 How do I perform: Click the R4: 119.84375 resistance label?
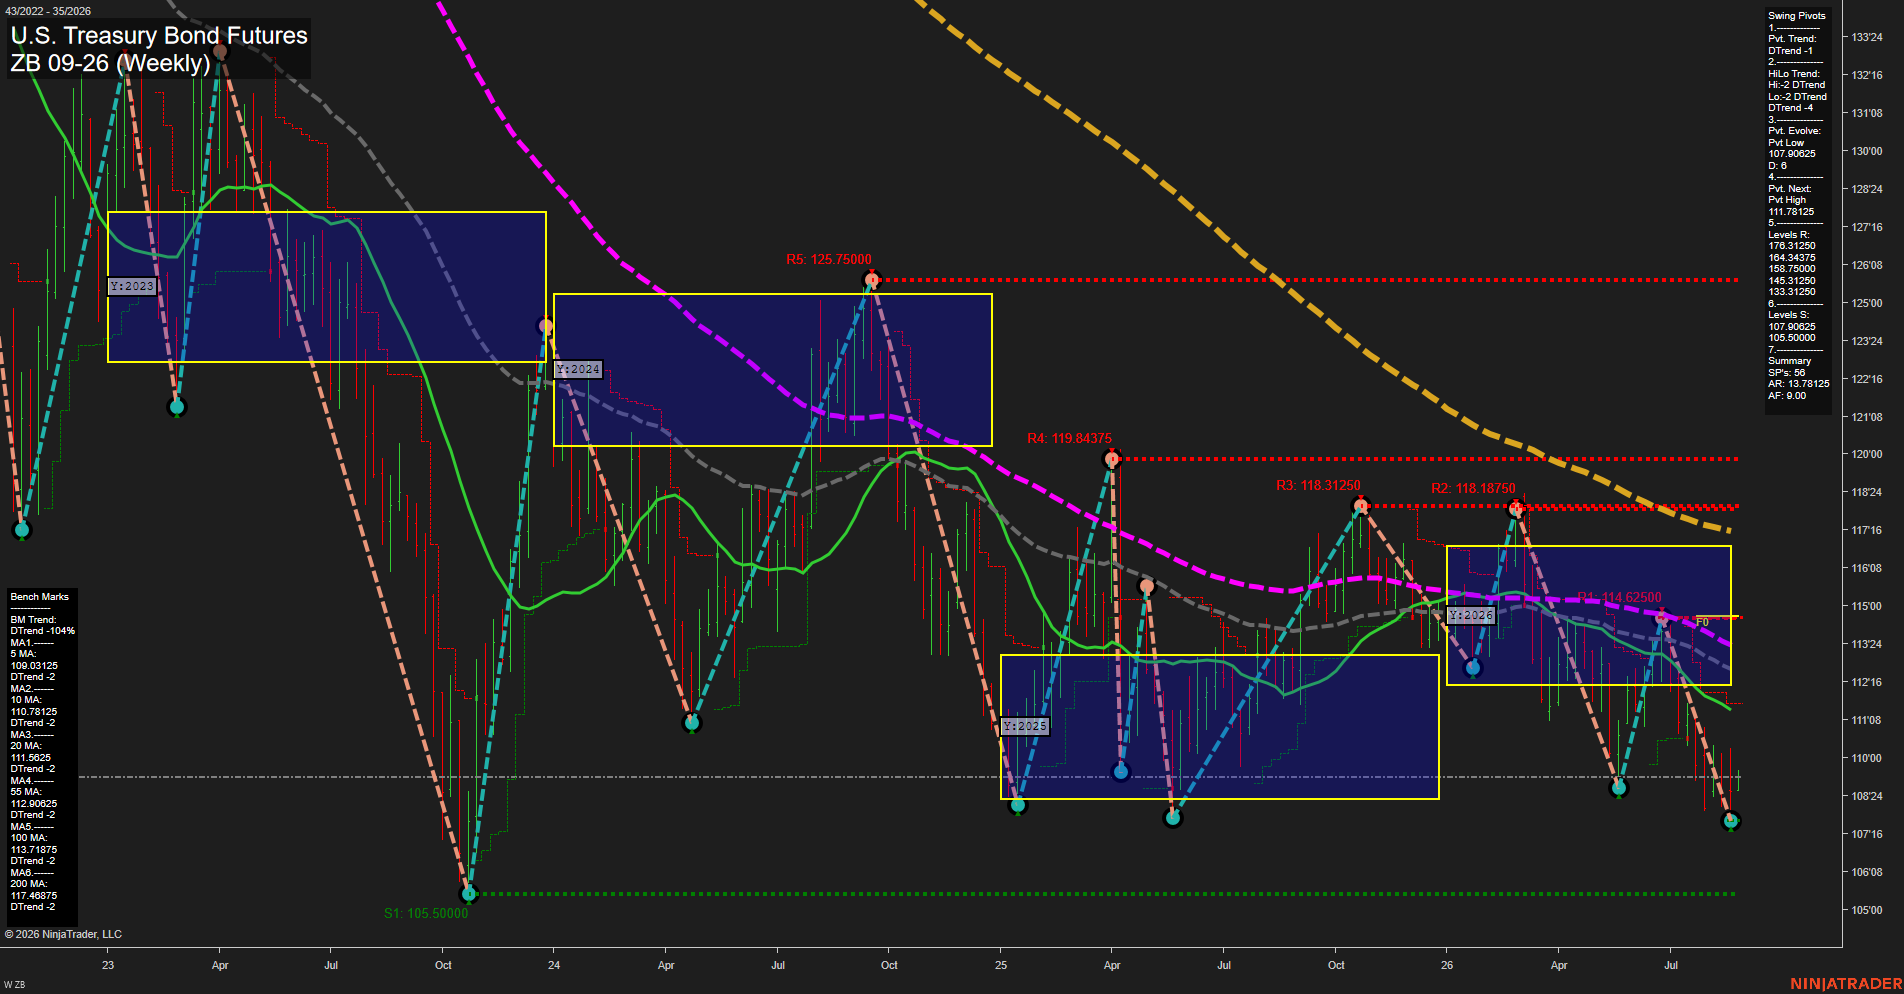1069,438
